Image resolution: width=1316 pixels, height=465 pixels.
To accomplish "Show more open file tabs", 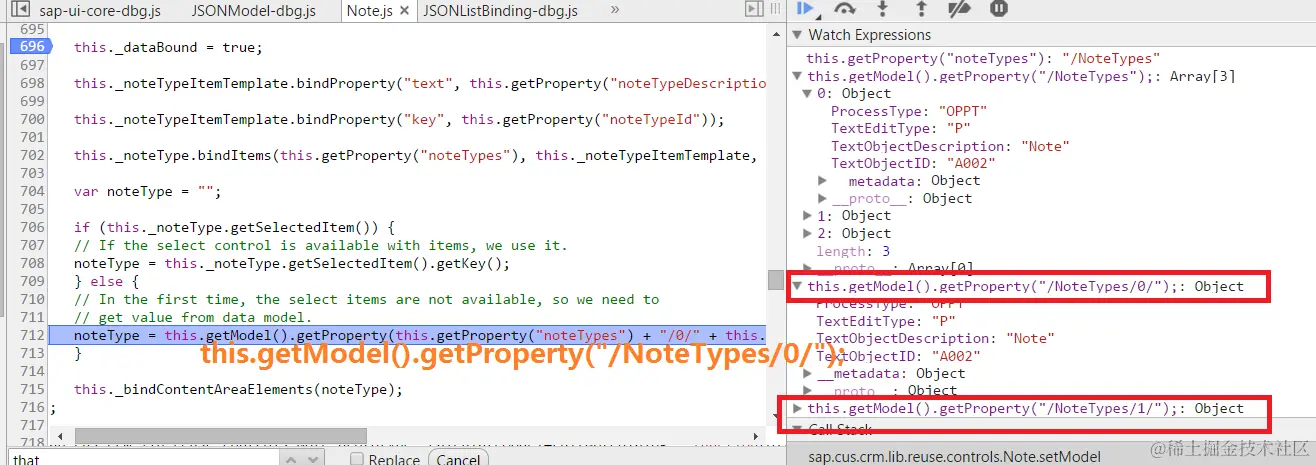I will coord(613,10).
